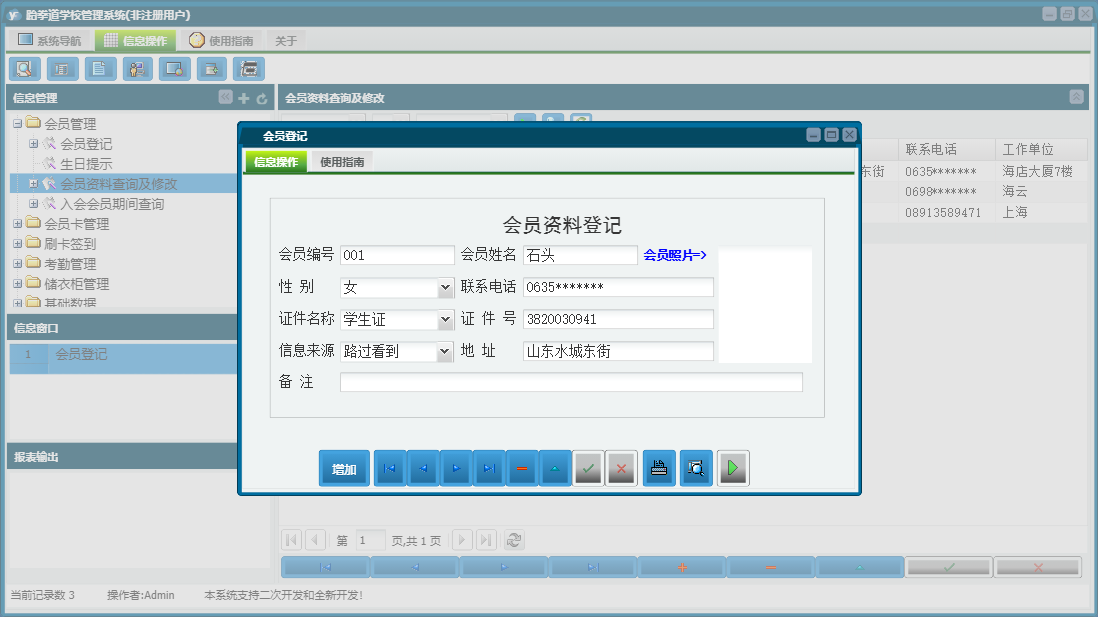Viewport: 1098px width, 617px height.
Task: Open the 关于 main tab
Action: (x=286, y=41)
